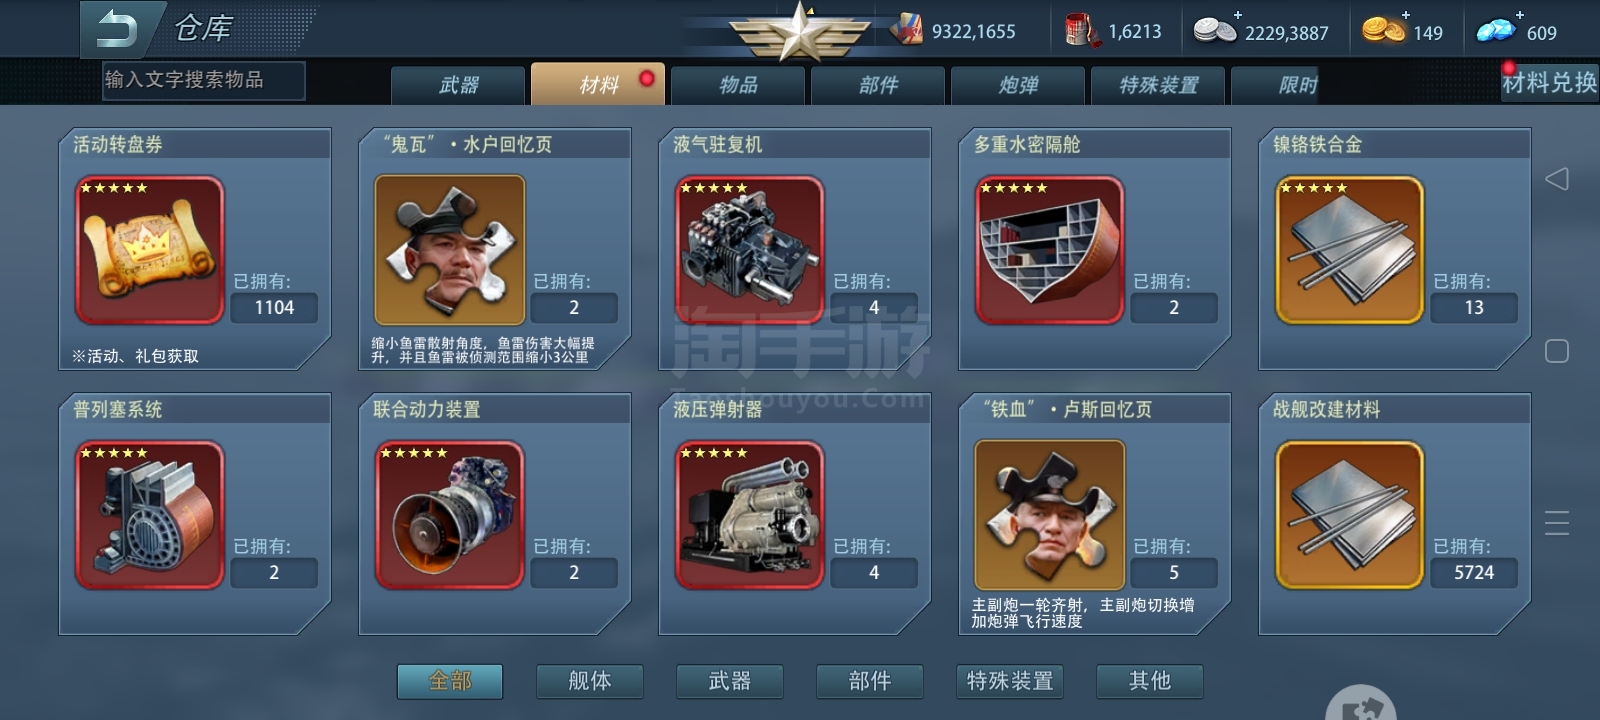Switch to the 武器 top tab
Viewport: 1600px width, 720px height.
pyautogui.click(x=458, y=85)
